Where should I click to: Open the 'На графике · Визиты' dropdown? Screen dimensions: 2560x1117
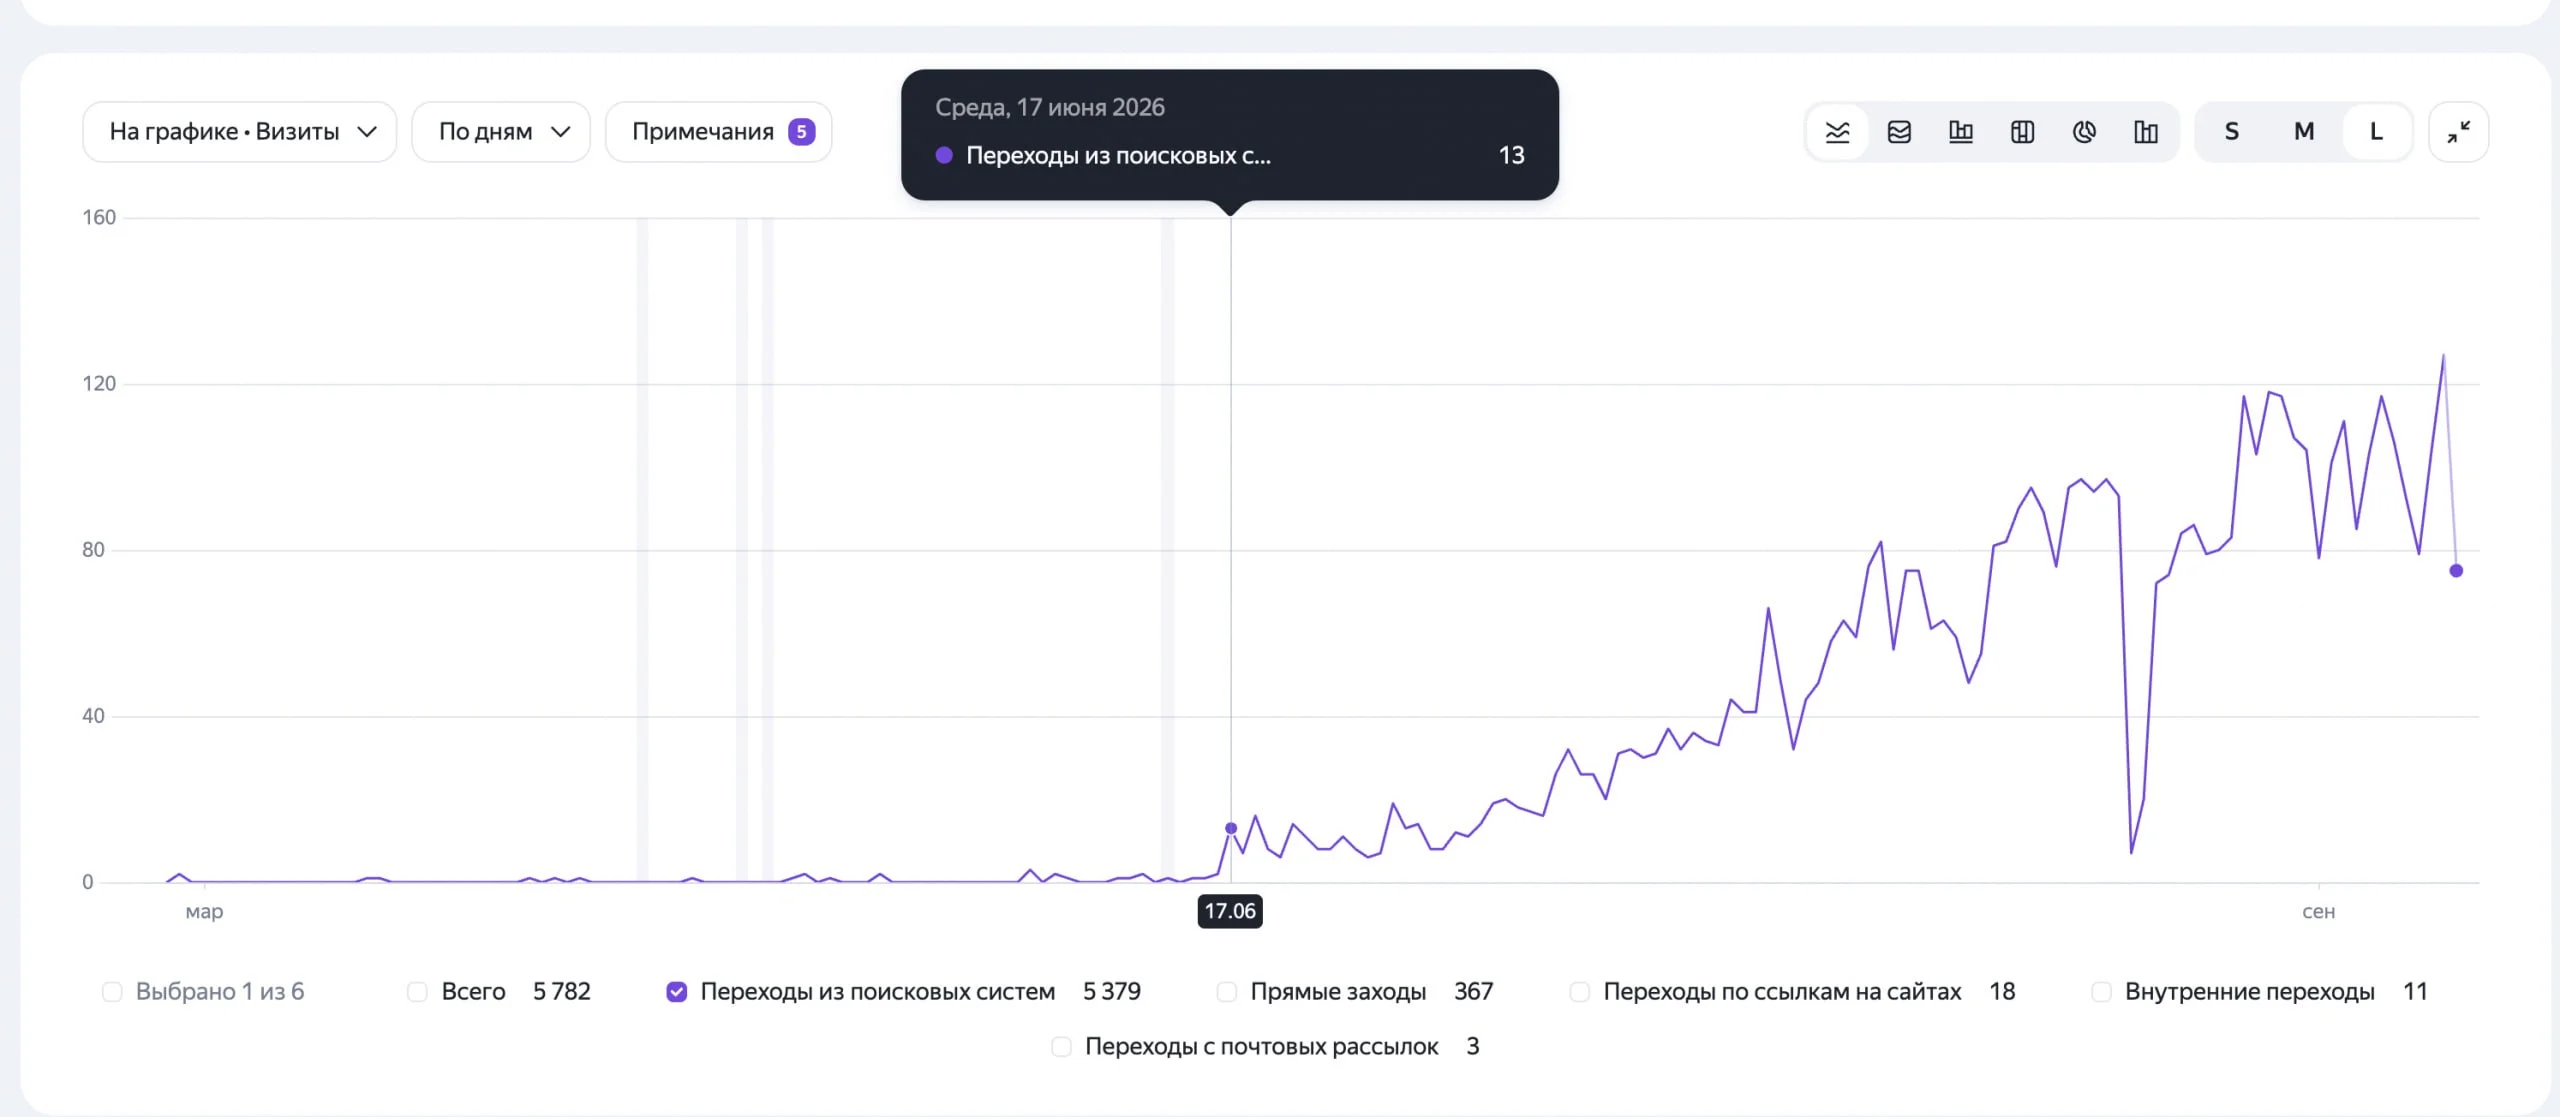point(240,132)
